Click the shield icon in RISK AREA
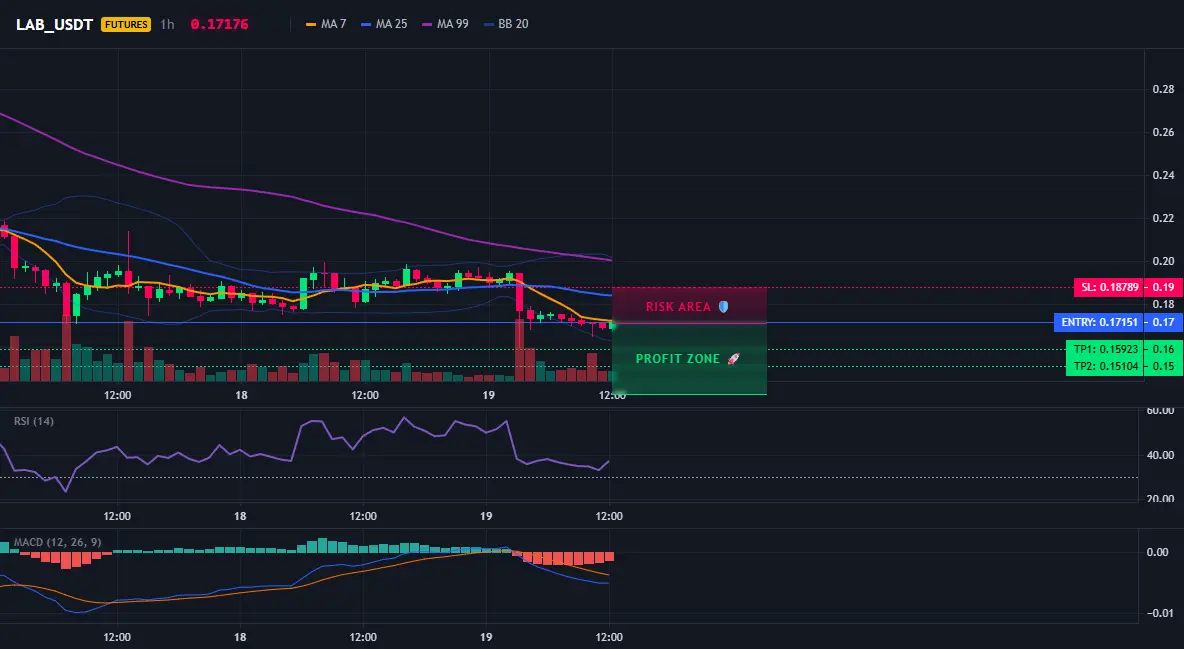 pos(723,307)
